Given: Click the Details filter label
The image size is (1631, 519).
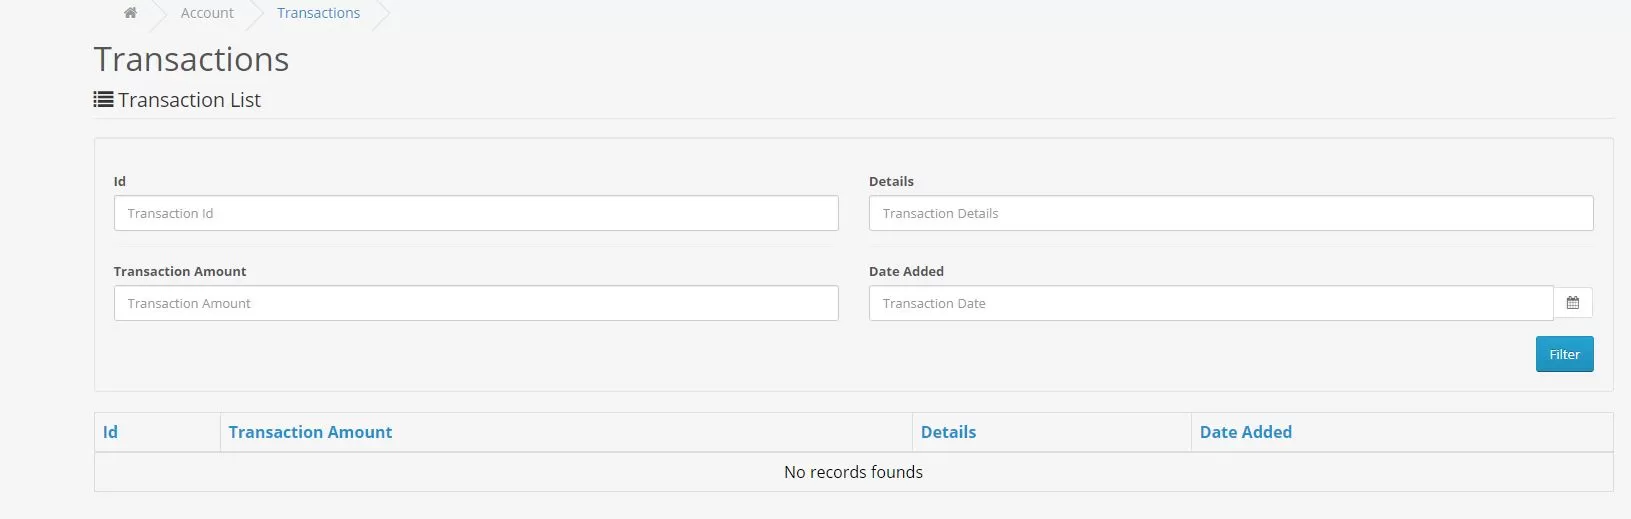Looking at the screenshot, I should point(891,181).
